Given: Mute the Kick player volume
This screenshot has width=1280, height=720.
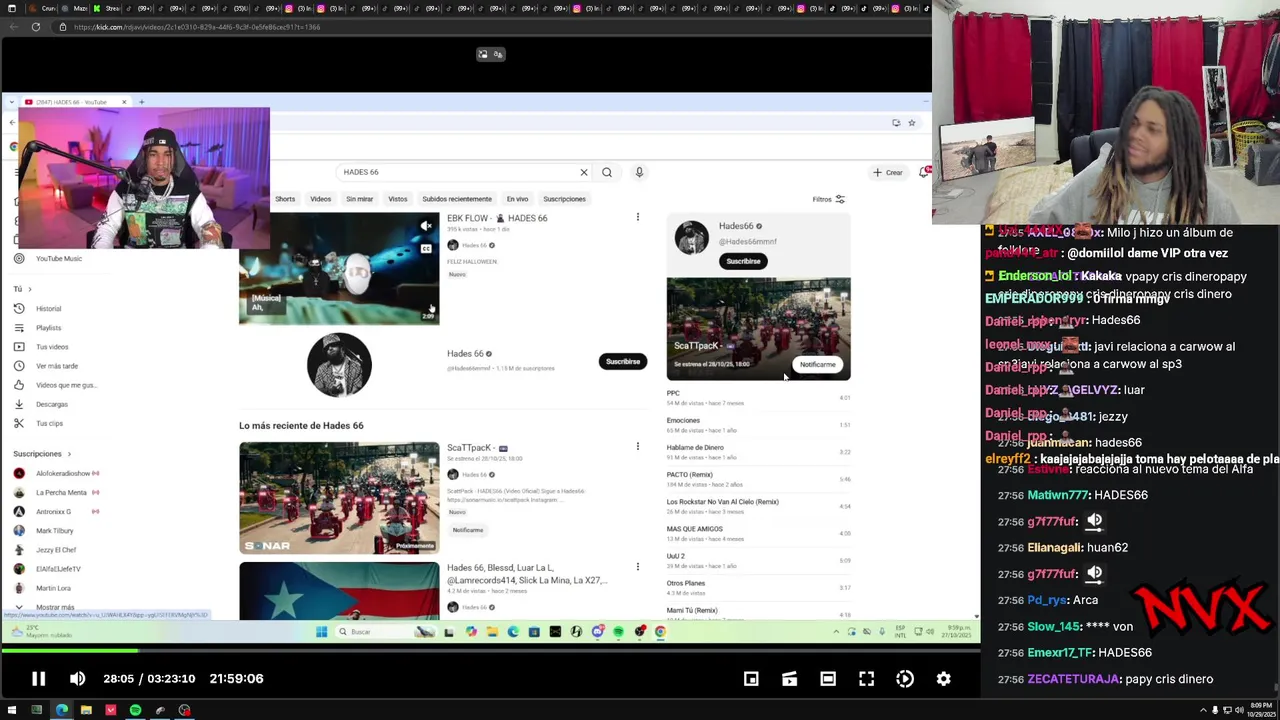Looking at the screenshot, I should (x=78, y=679).
